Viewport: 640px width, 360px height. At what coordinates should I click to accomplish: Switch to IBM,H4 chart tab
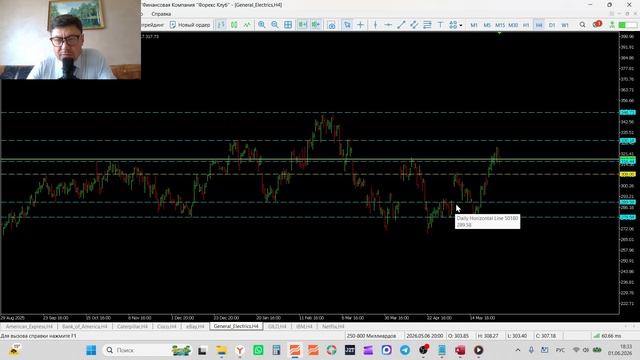[x=304, y=327]
